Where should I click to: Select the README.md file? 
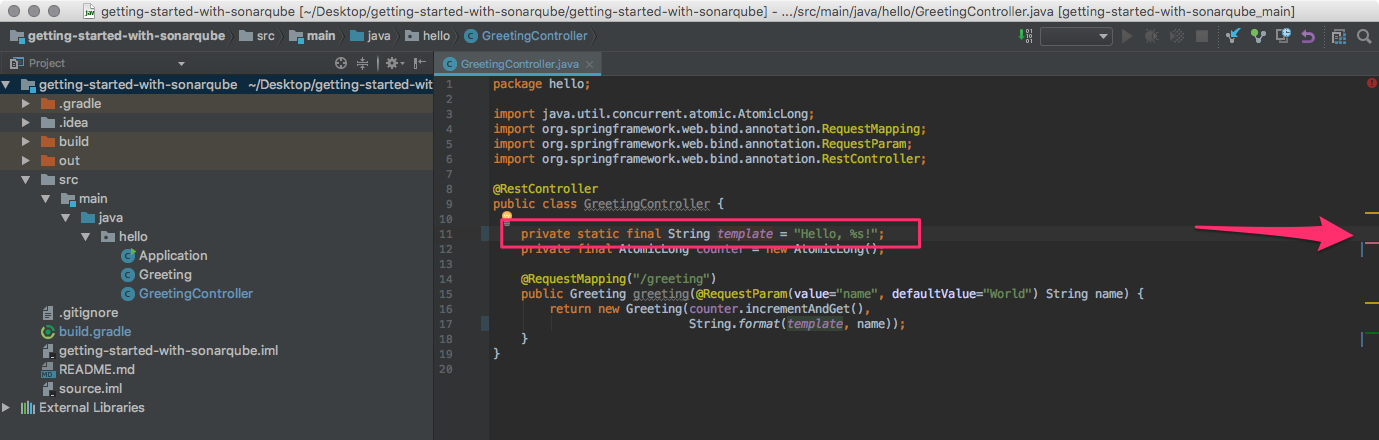87,370
